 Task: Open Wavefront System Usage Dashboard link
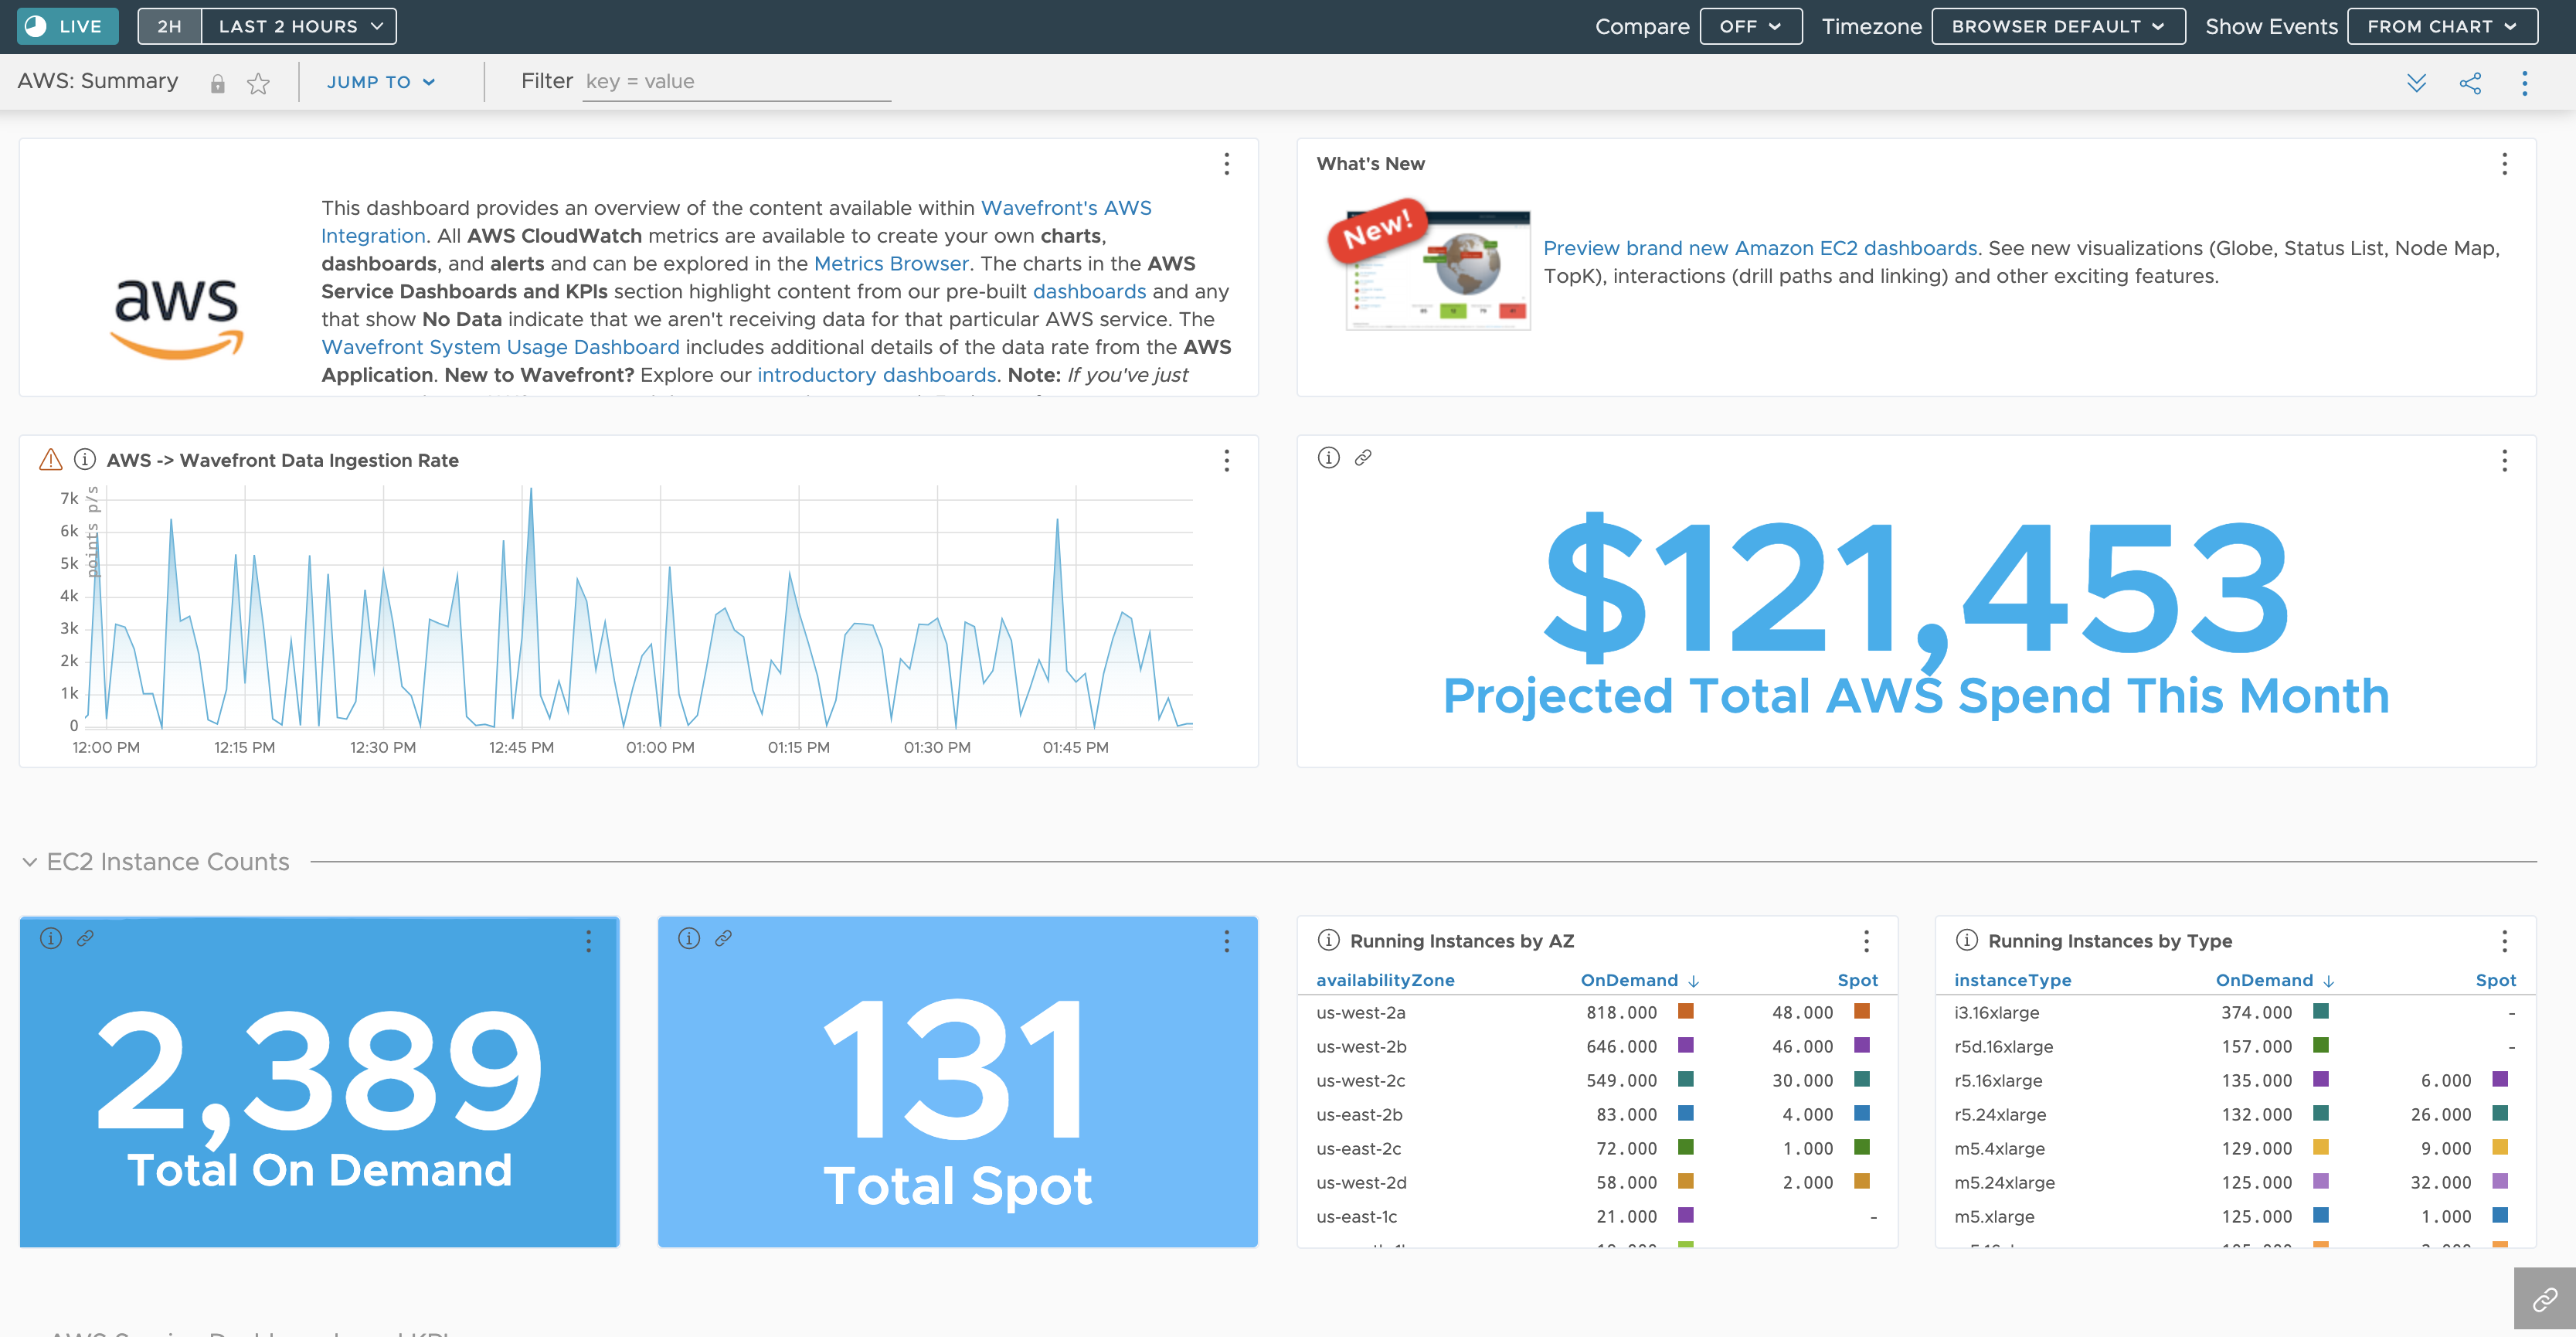[x=500, y=347]
